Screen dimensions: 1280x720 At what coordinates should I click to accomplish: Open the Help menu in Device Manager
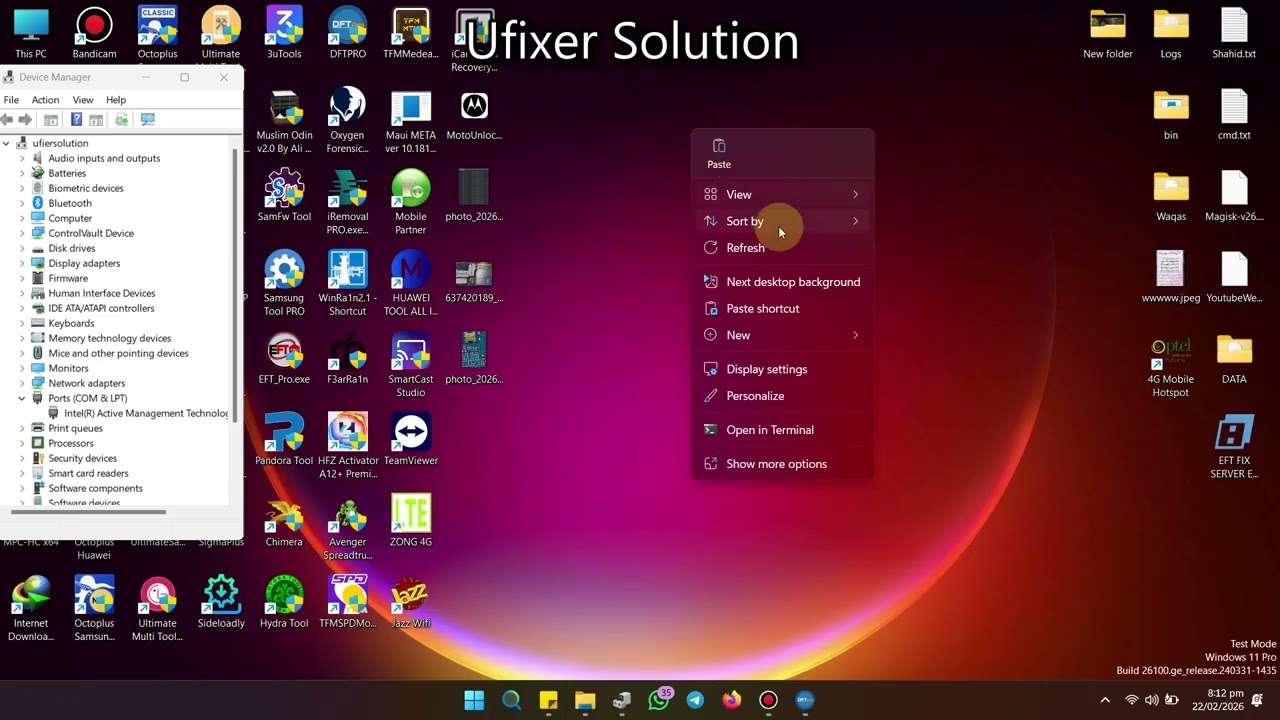(116, 100)
